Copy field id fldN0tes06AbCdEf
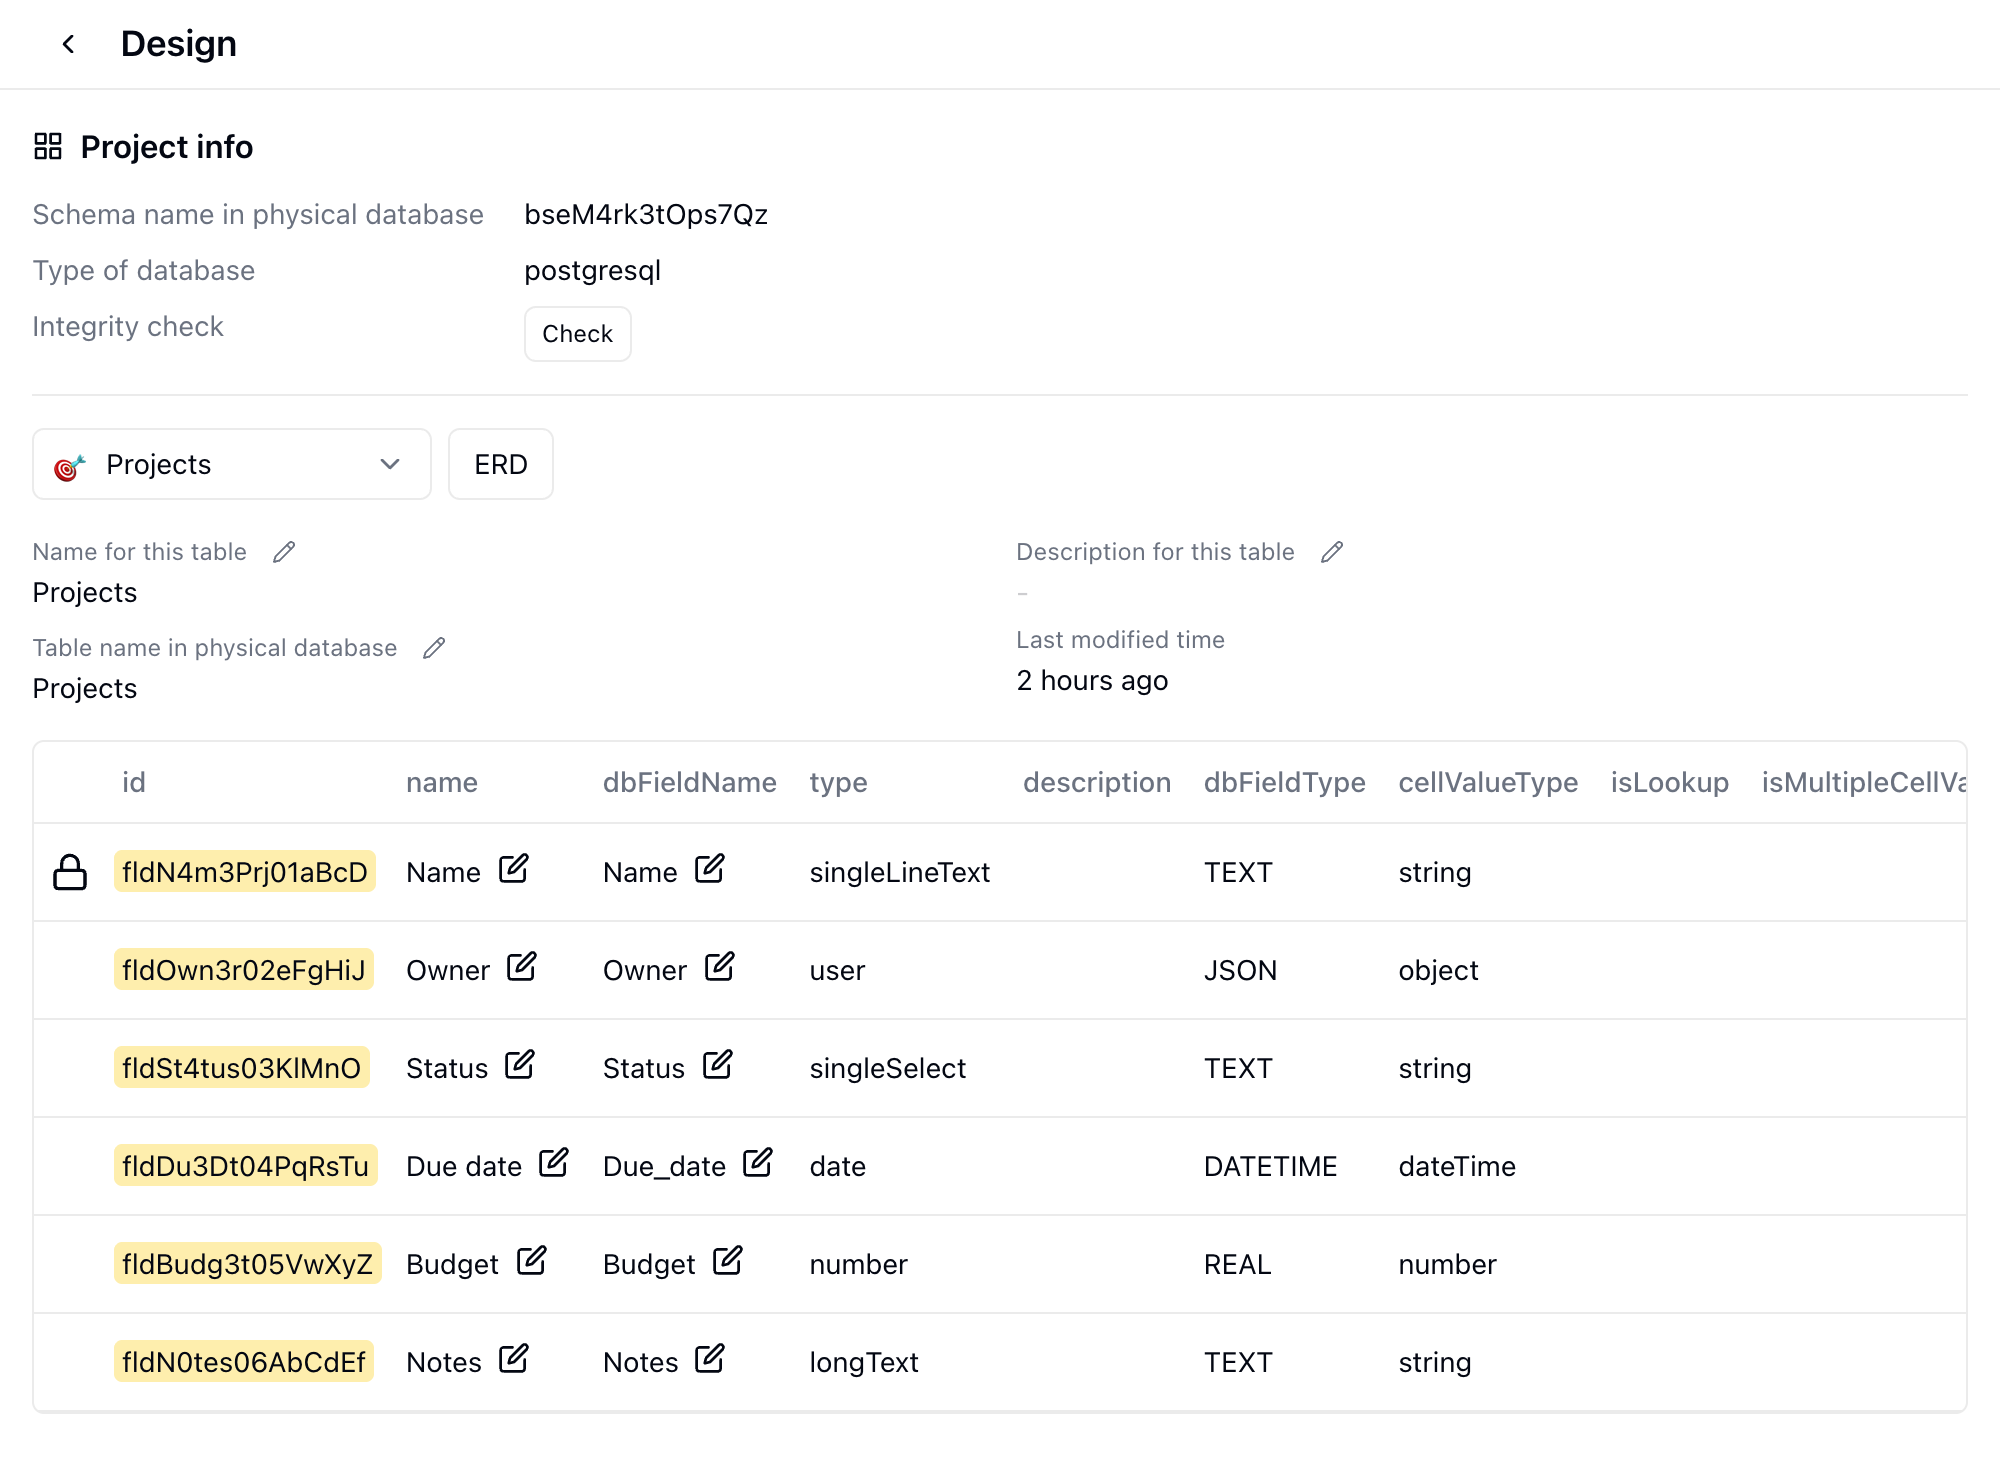Viewport: 2000px width, 1478px height. click(244, 1362)
